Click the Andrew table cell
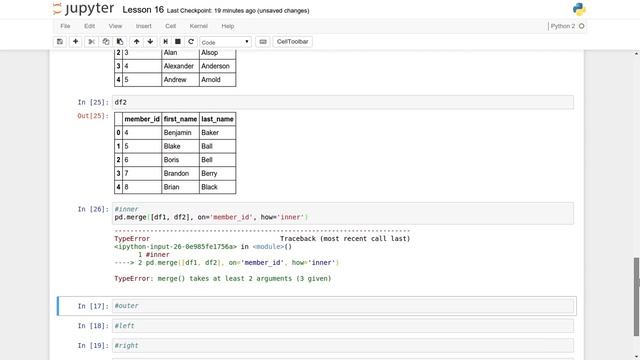Viewport: 640px width, 360px height. (x=180, y=80)
